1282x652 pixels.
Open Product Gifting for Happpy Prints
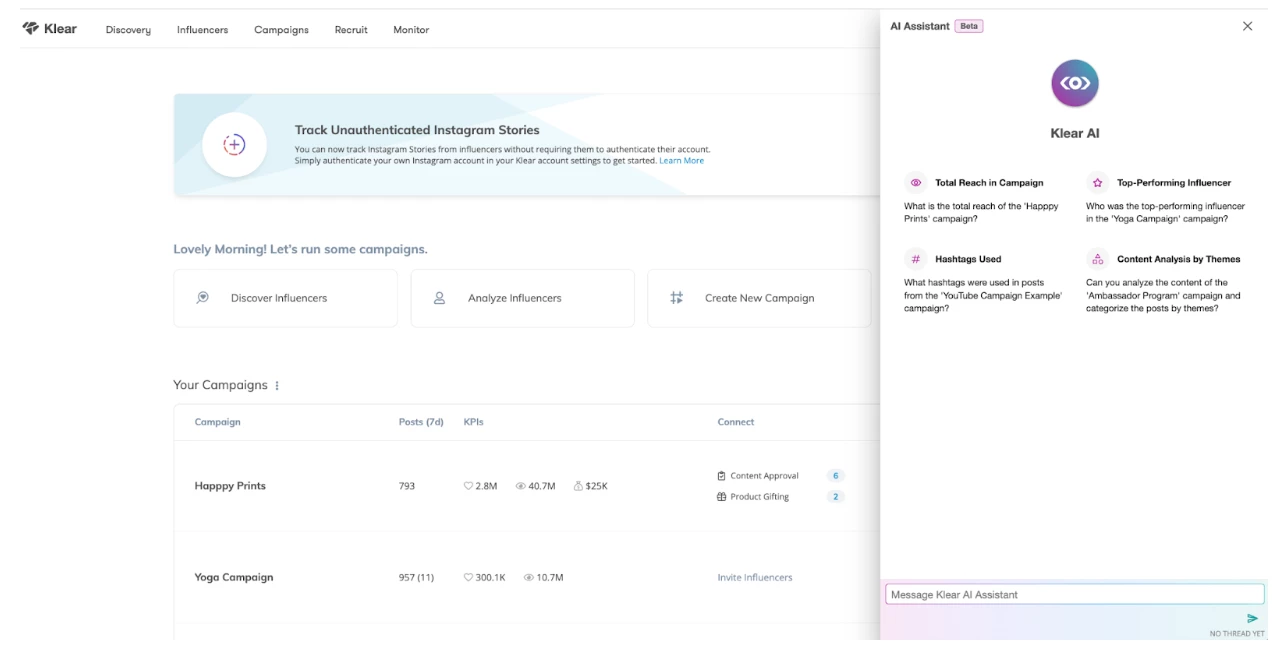[x=759, y=497]
